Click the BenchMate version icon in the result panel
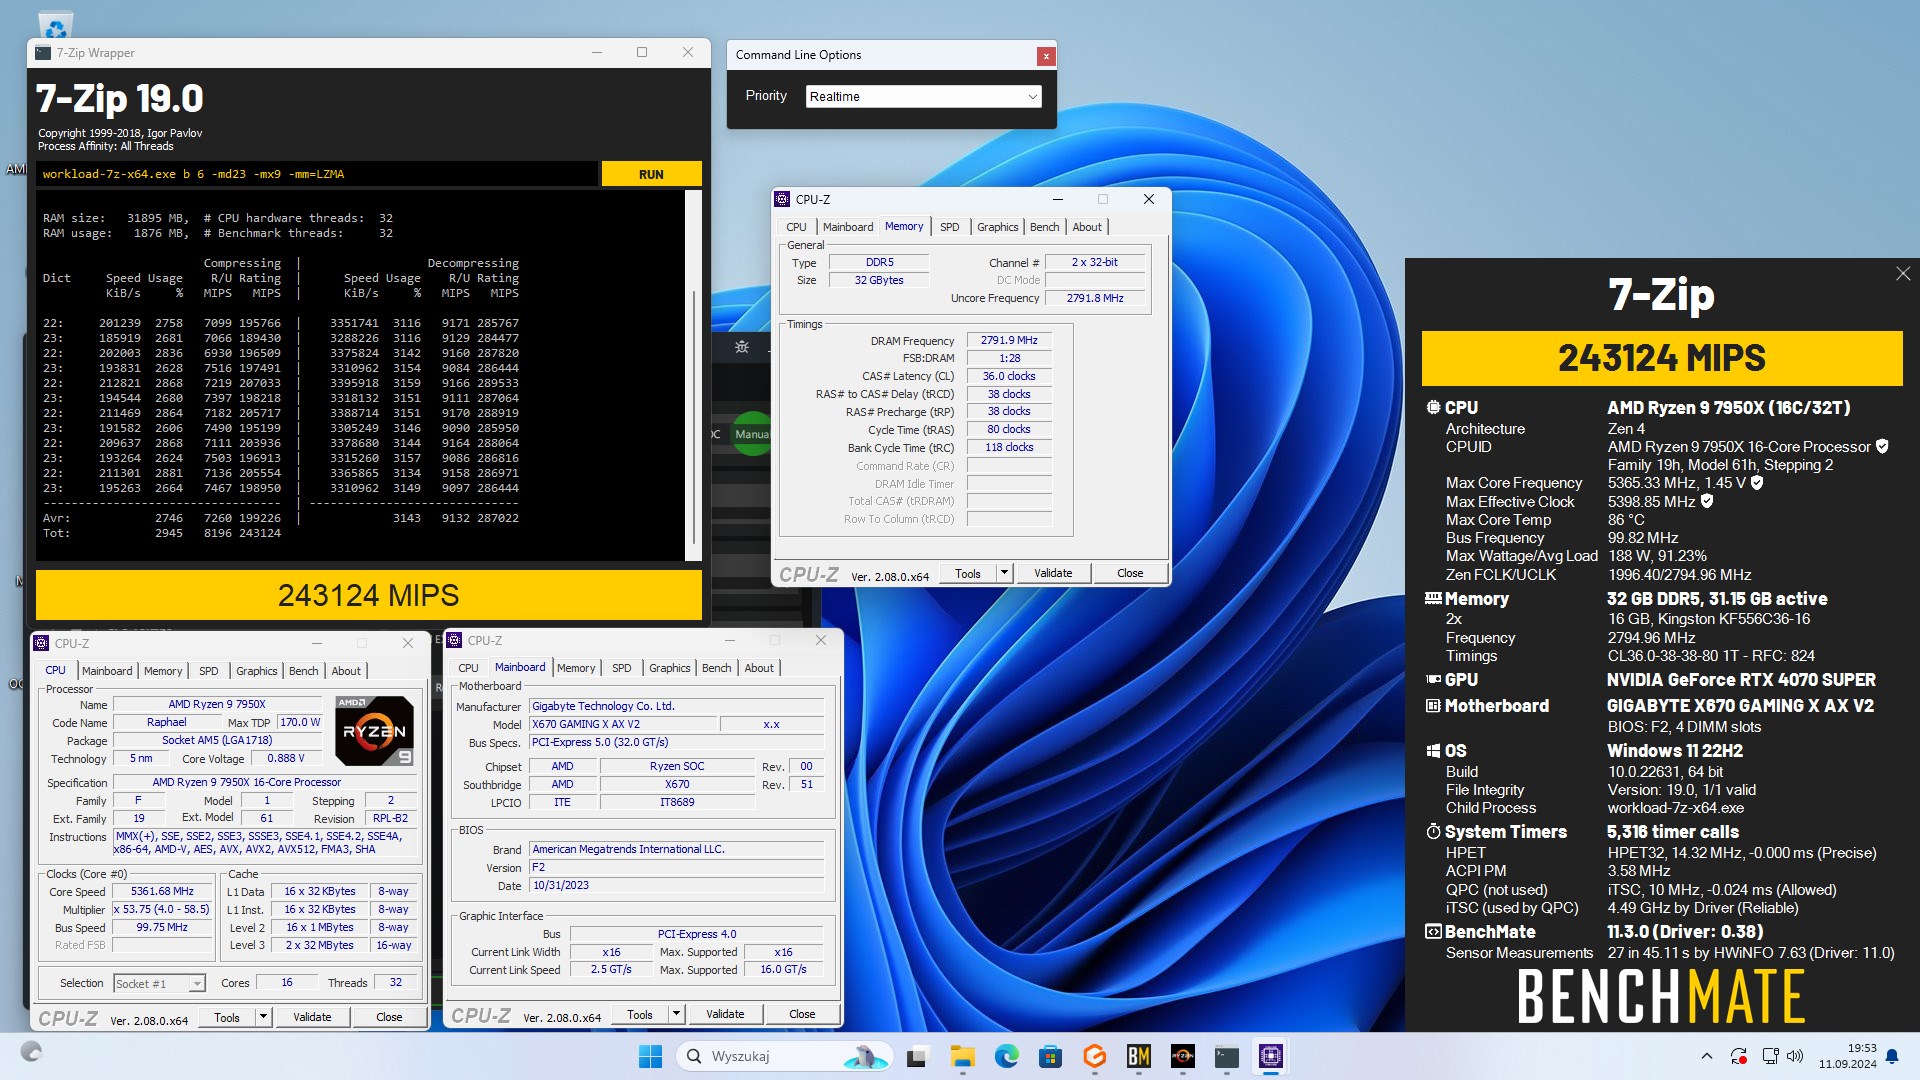1920x1080 pixels. (1433, 932)
